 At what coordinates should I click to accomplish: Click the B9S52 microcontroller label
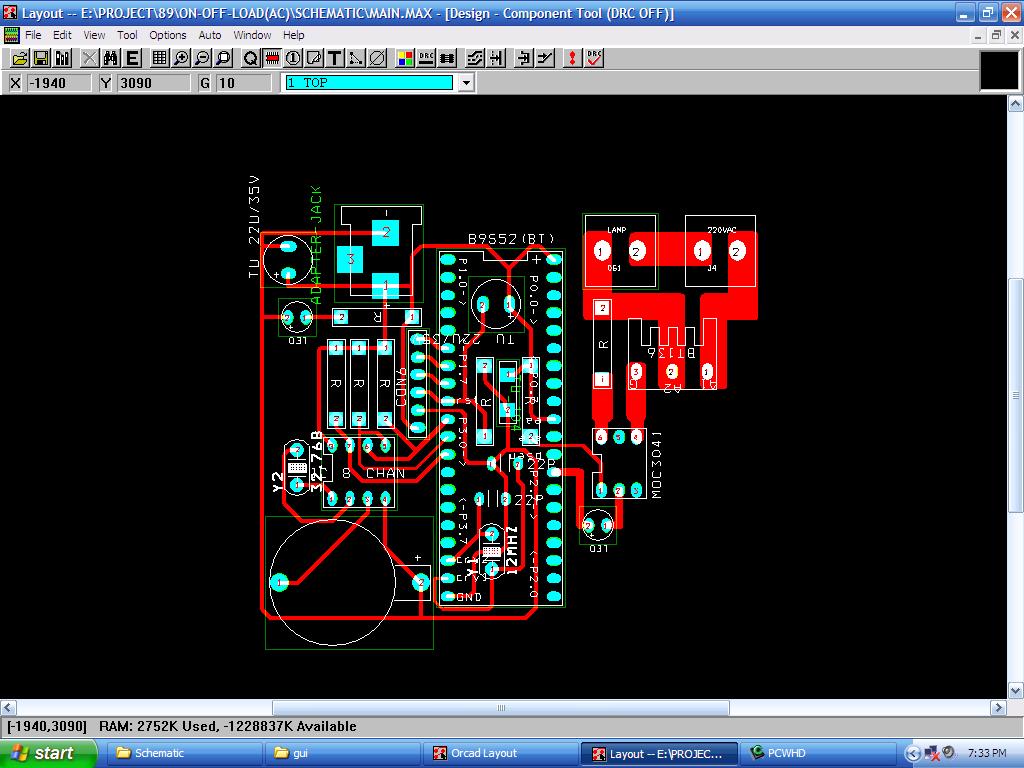click(x=511, y=240)
